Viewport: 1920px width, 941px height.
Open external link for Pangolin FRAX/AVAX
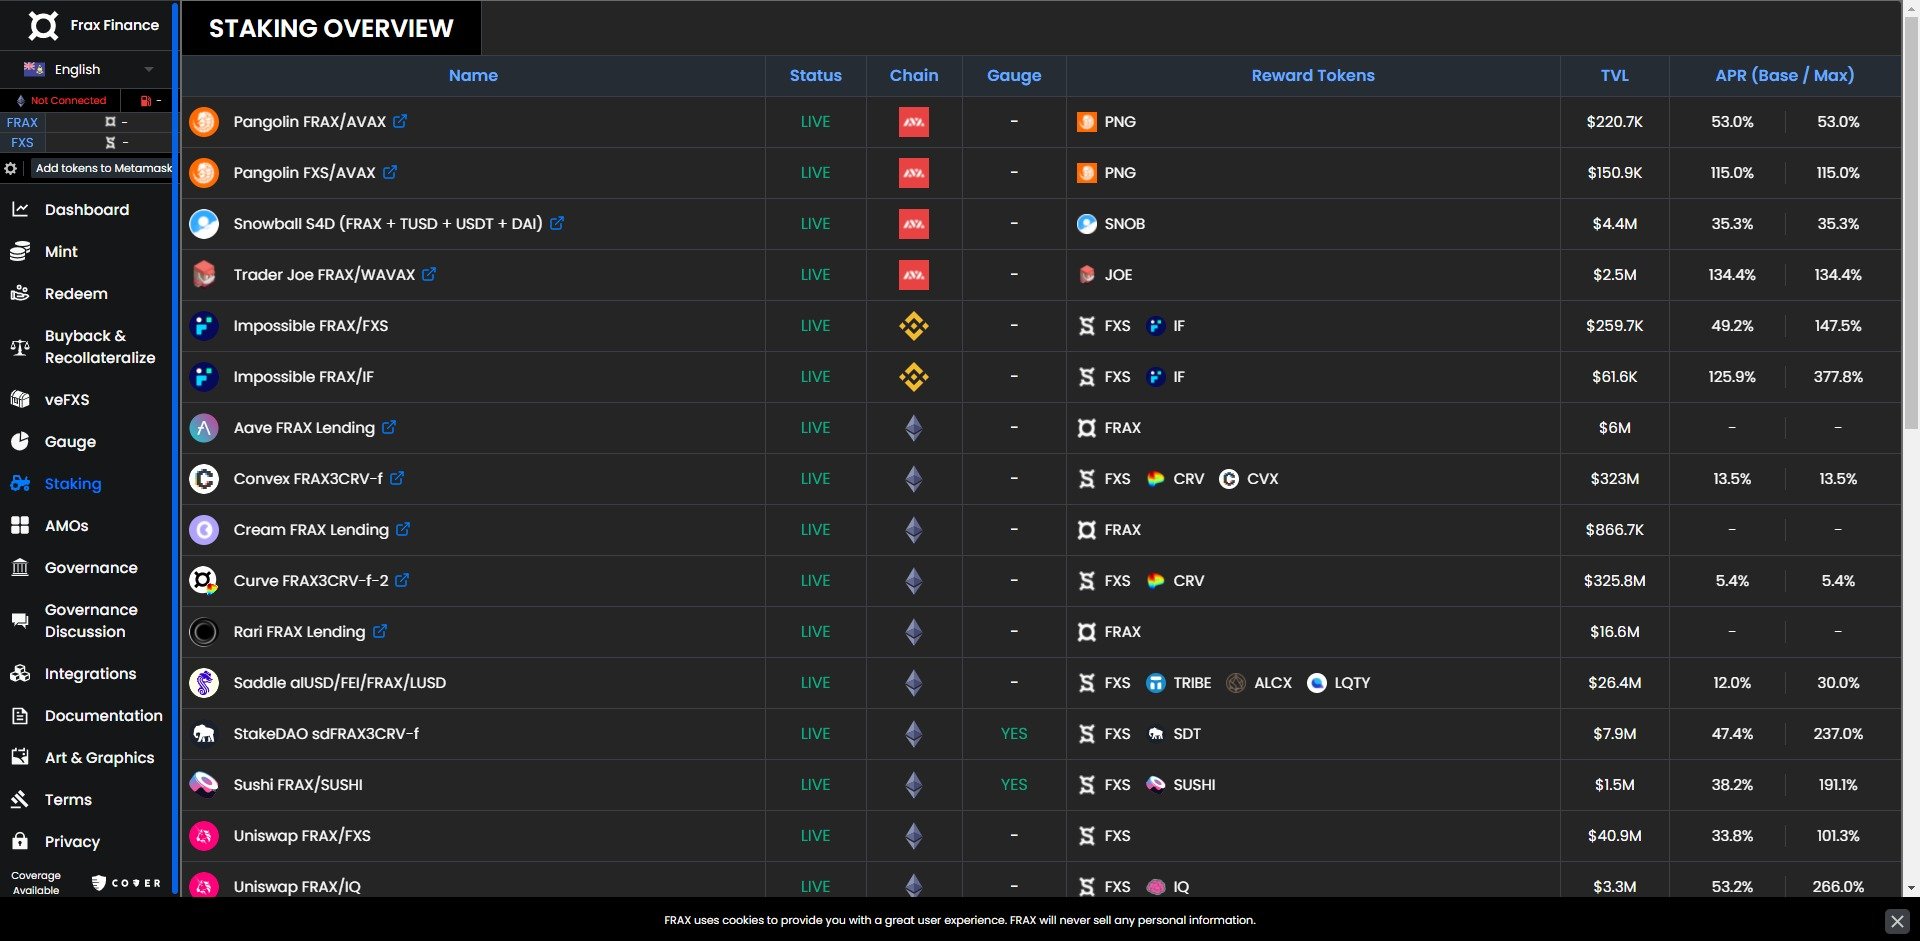coord(400,121)
